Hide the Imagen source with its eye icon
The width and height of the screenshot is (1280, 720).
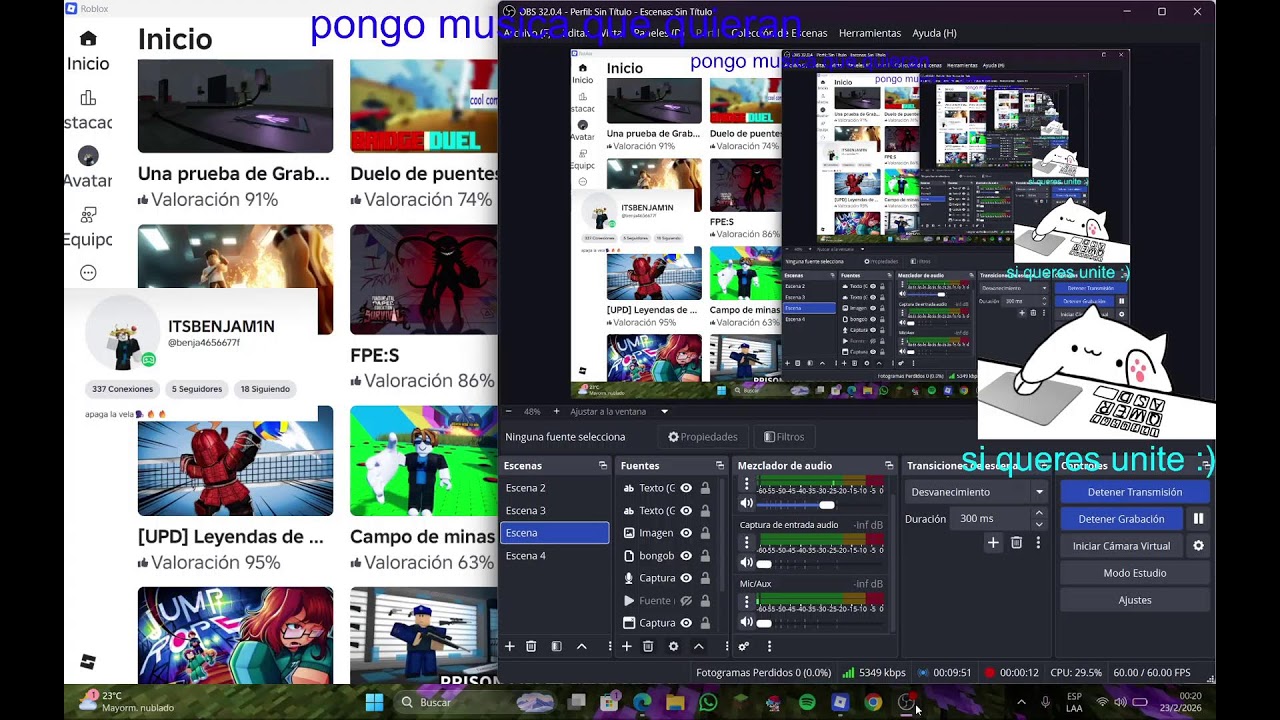pyautogui.click(x=686, y=533)
